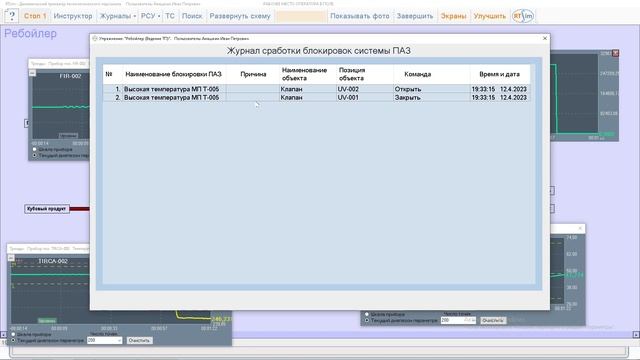Click 'Клапан' cell in row 2
This screenshot has height=360, width=640.
[308, 98]
